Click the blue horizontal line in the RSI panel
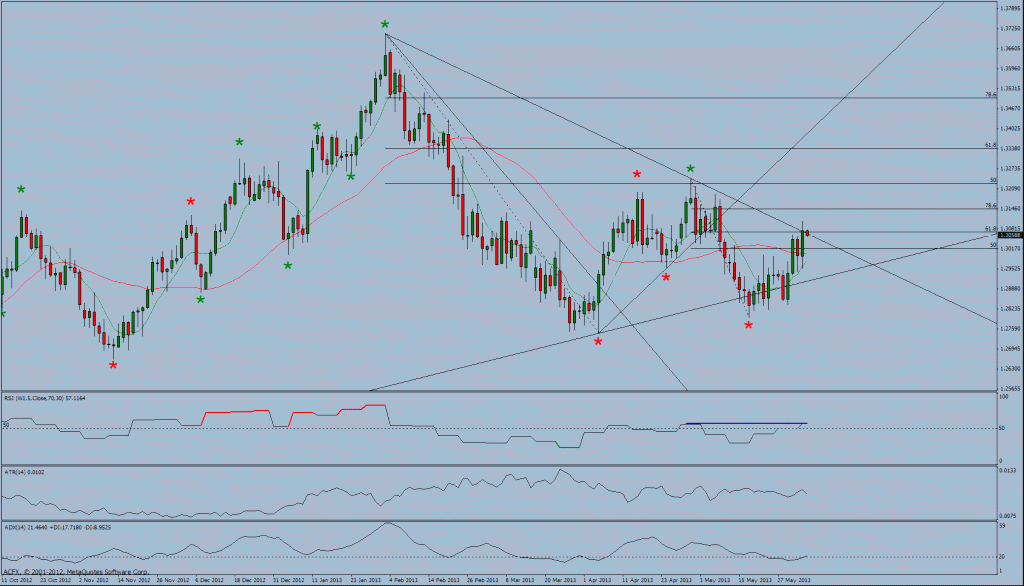 pyautogui.click(x=745, y=424)
